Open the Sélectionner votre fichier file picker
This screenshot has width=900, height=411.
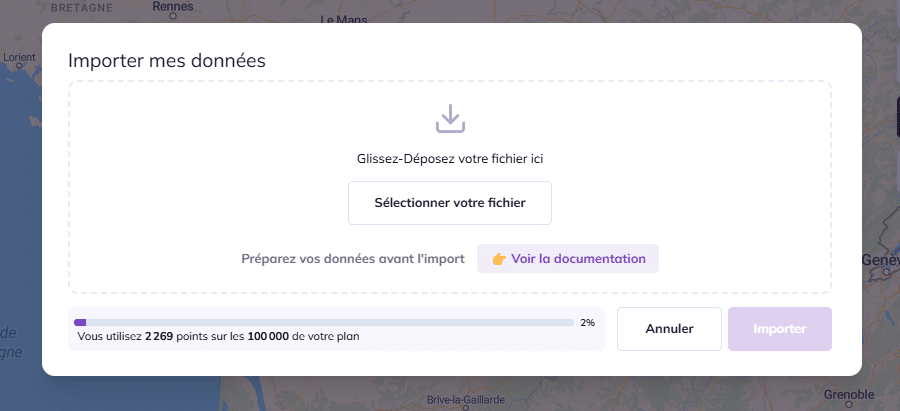pos(450,203)
